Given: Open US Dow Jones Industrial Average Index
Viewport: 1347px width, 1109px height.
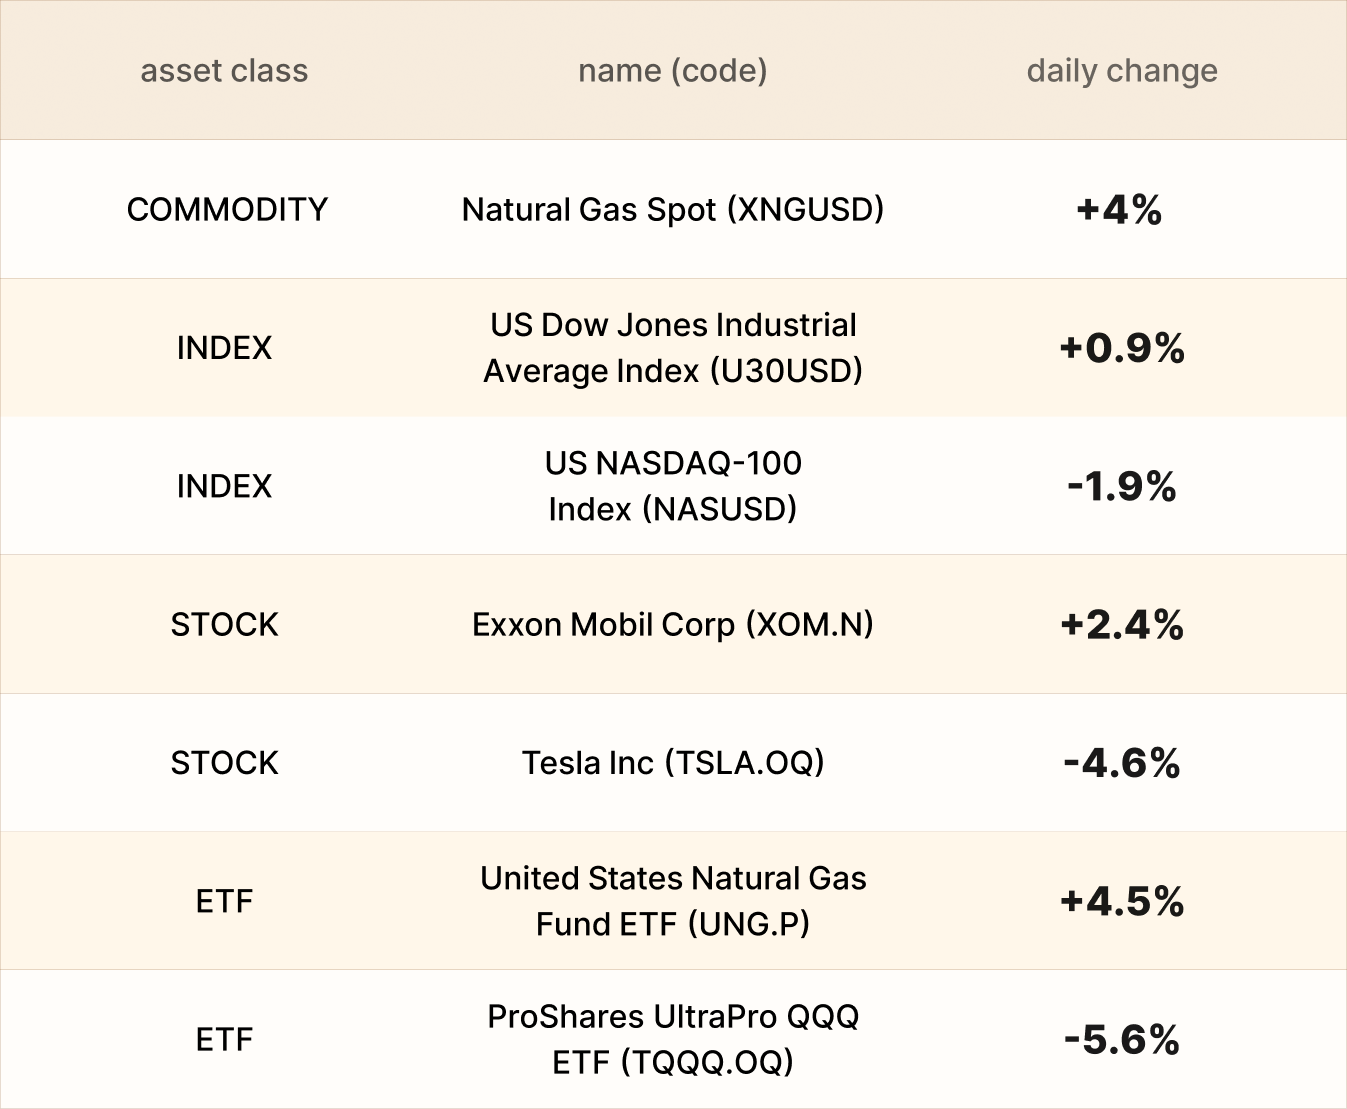Looking at the screenshot, I should click(x=672, y=348).
